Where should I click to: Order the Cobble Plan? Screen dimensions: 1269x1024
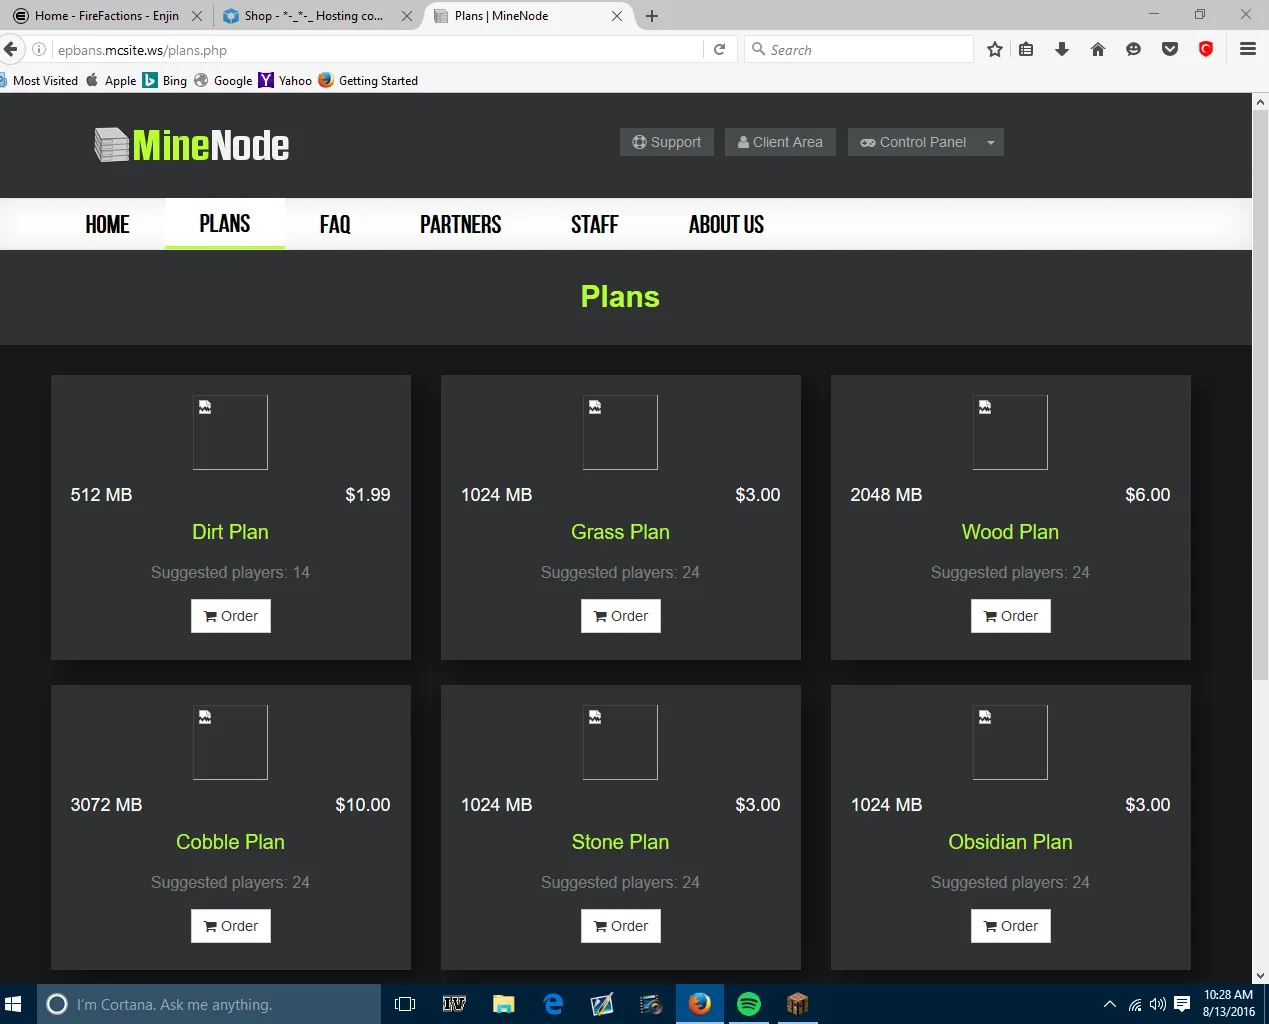pos(231,926)
